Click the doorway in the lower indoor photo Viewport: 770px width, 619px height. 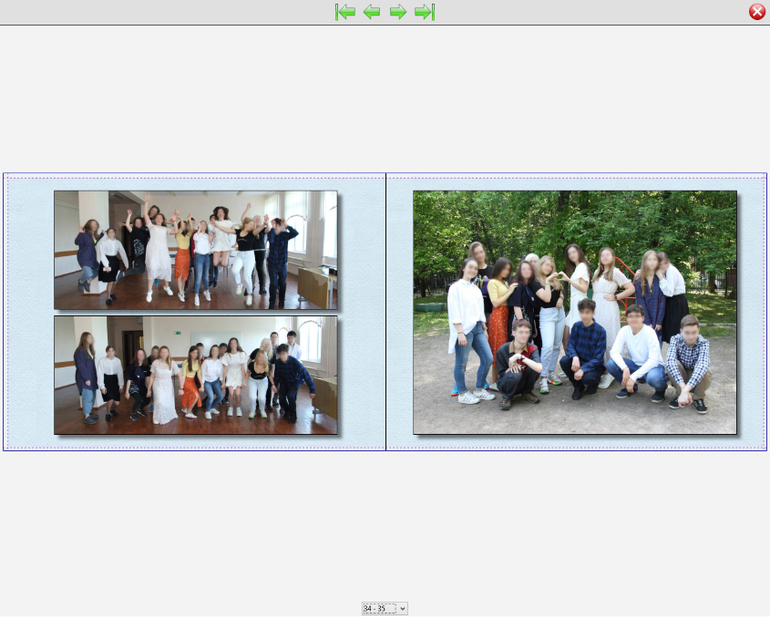[x=132, y=346]
